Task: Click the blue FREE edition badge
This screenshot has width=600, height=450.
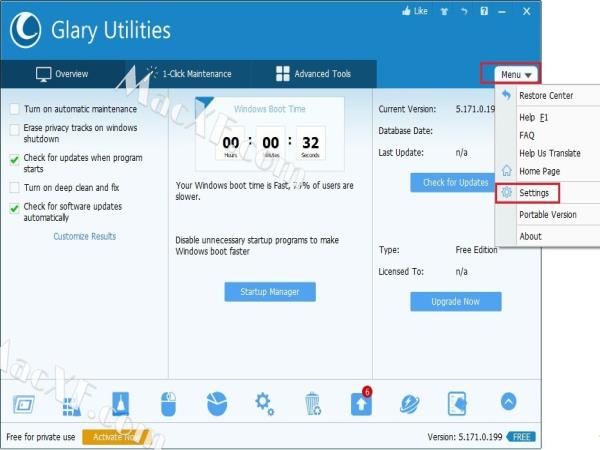Action: coord(521,437)
